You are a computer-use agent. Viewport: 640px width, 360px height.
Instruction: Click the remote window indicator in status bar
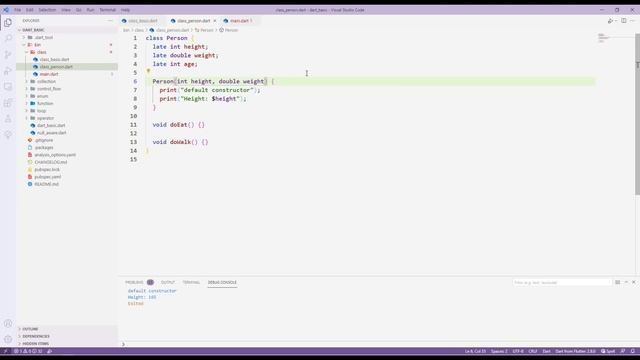[5, 351]
